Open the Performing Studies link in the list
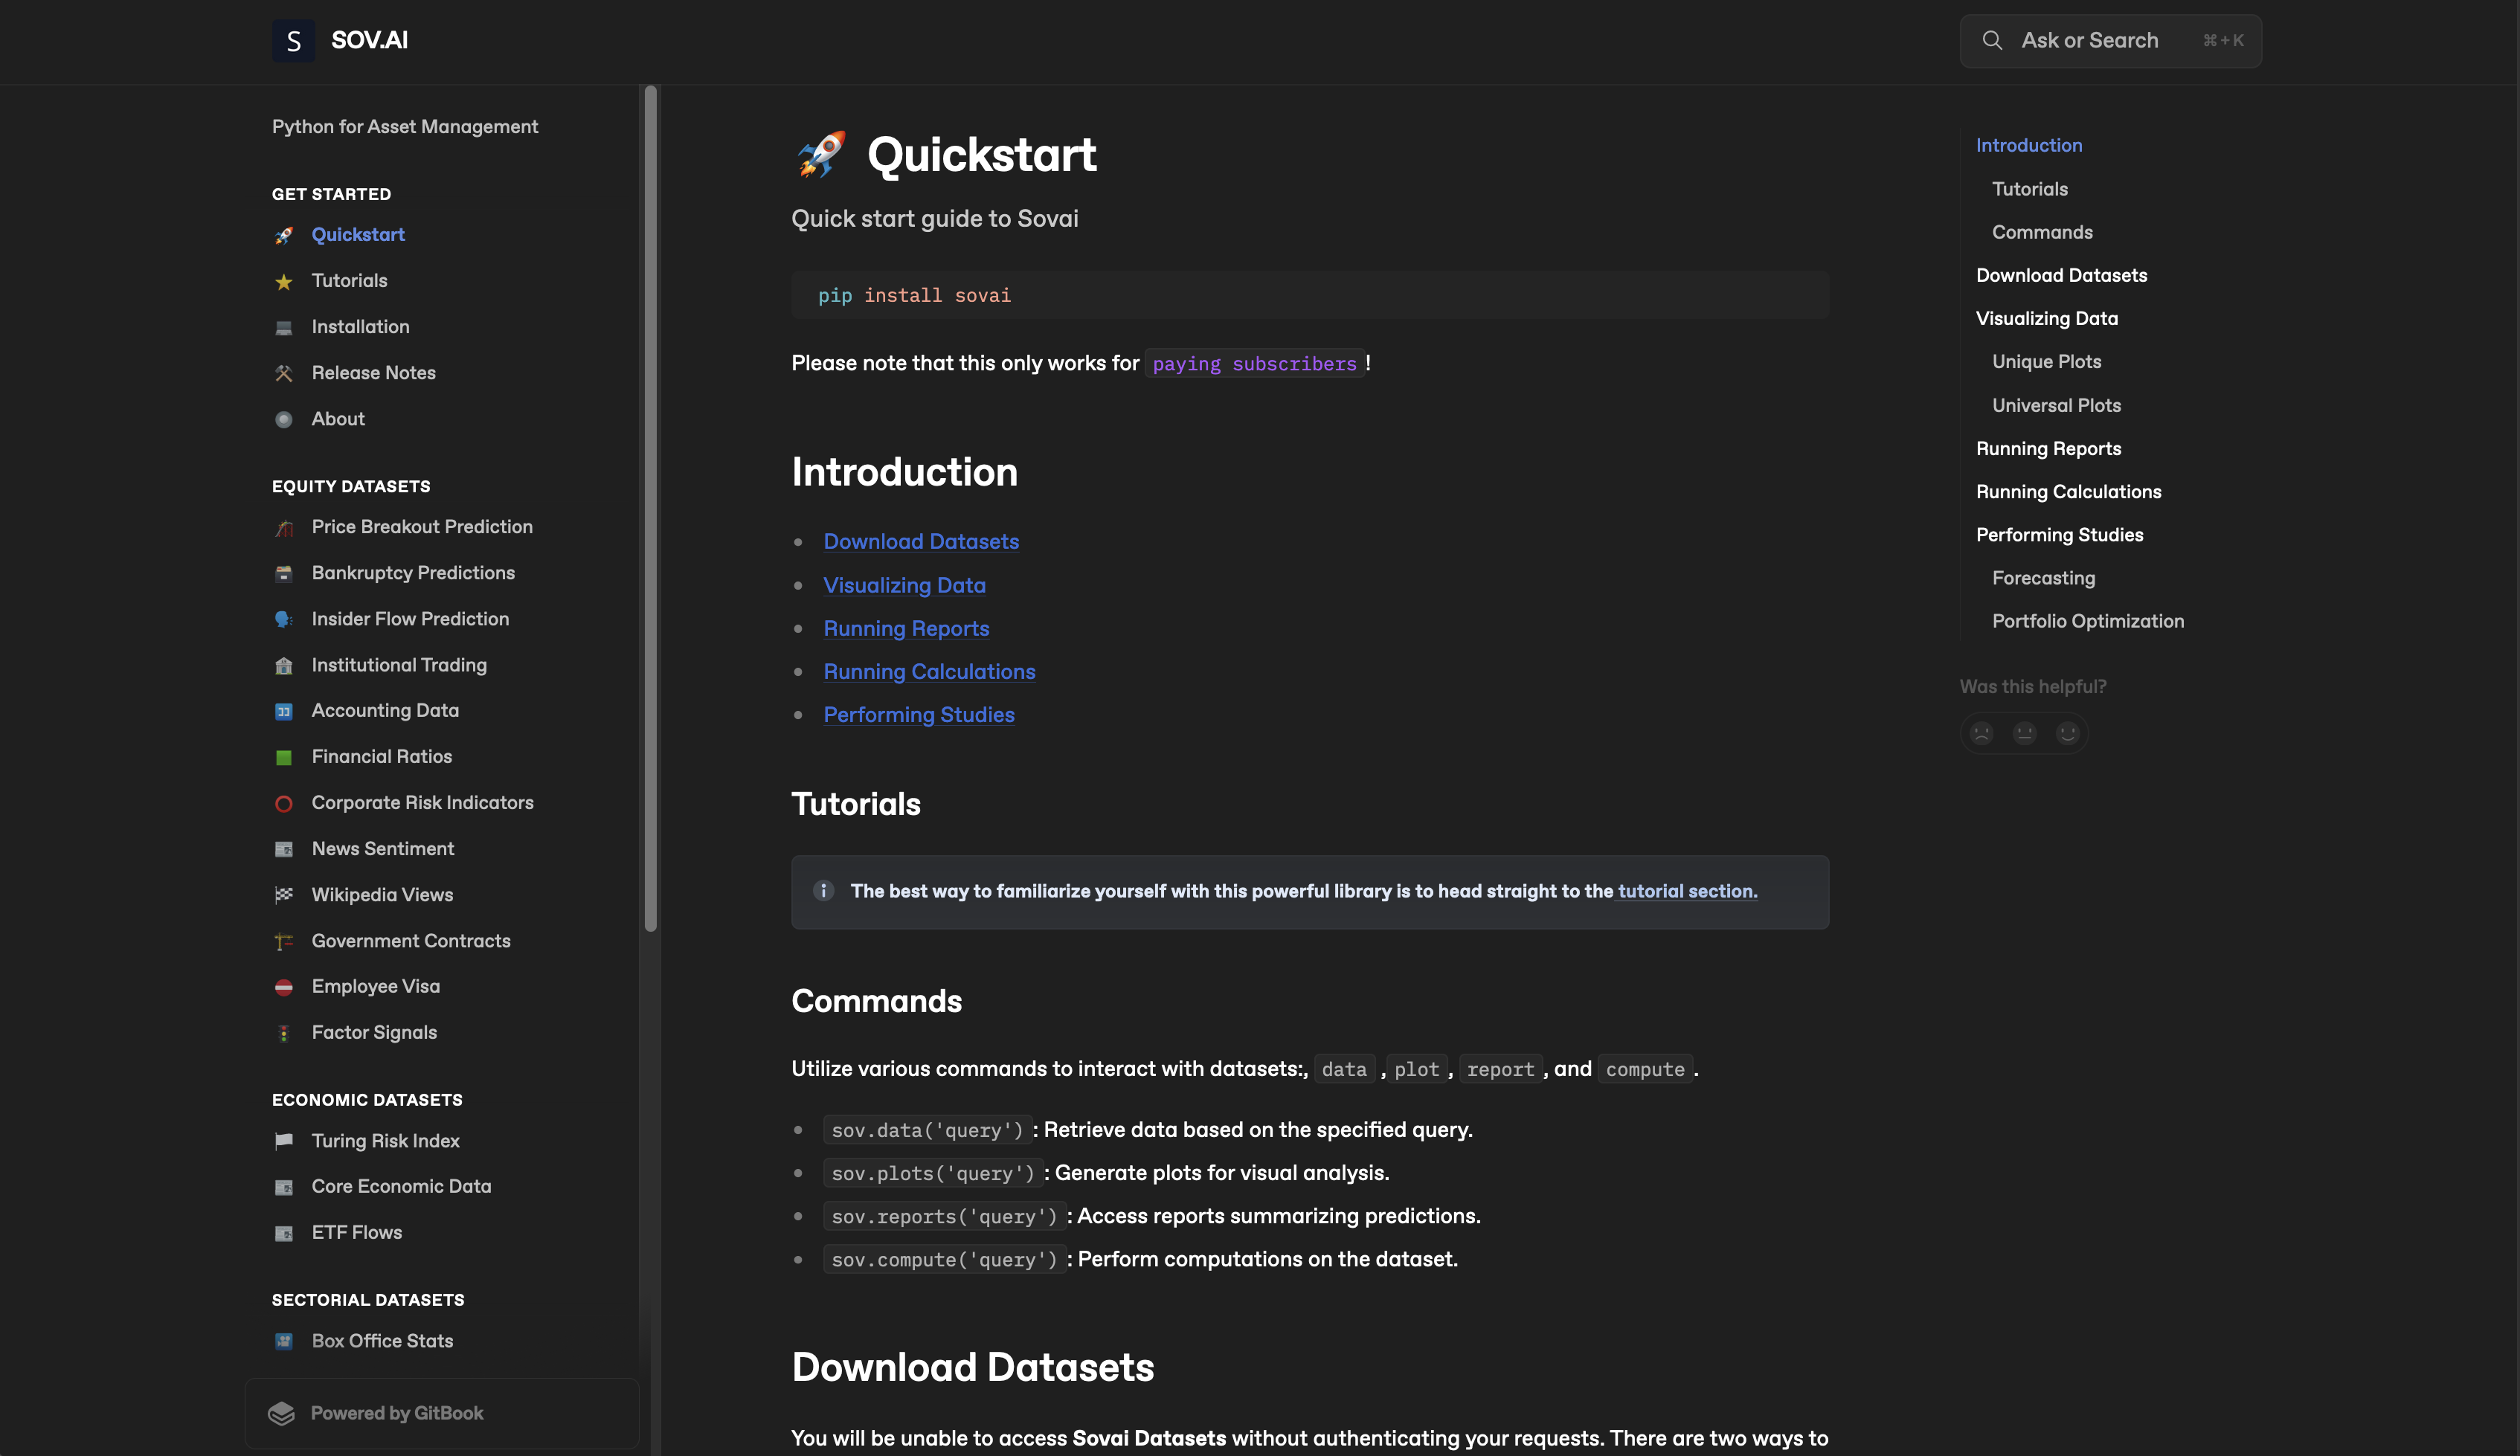The height and width of the screenshot is (1456, 2520). [x=918, y=715]
